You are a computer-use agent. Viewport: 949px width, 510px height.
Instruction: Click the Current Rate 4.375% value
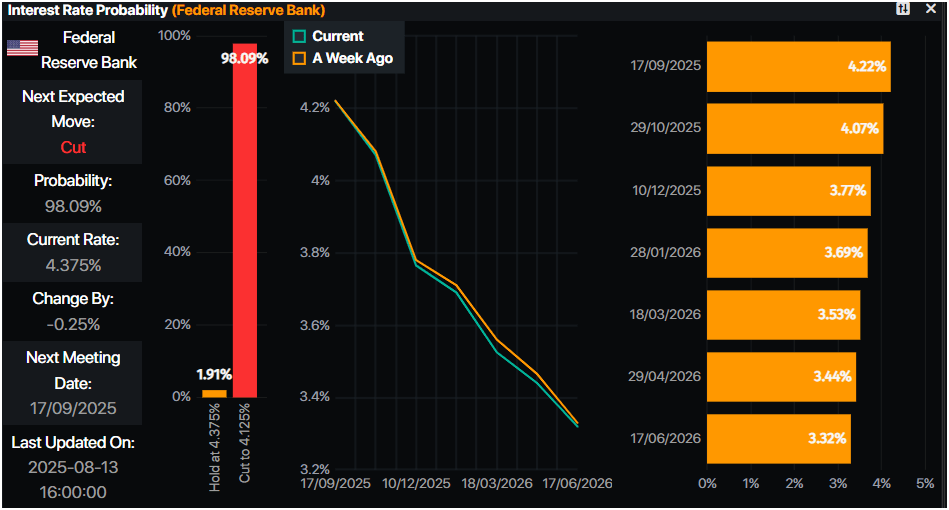[x=73, y=265]
